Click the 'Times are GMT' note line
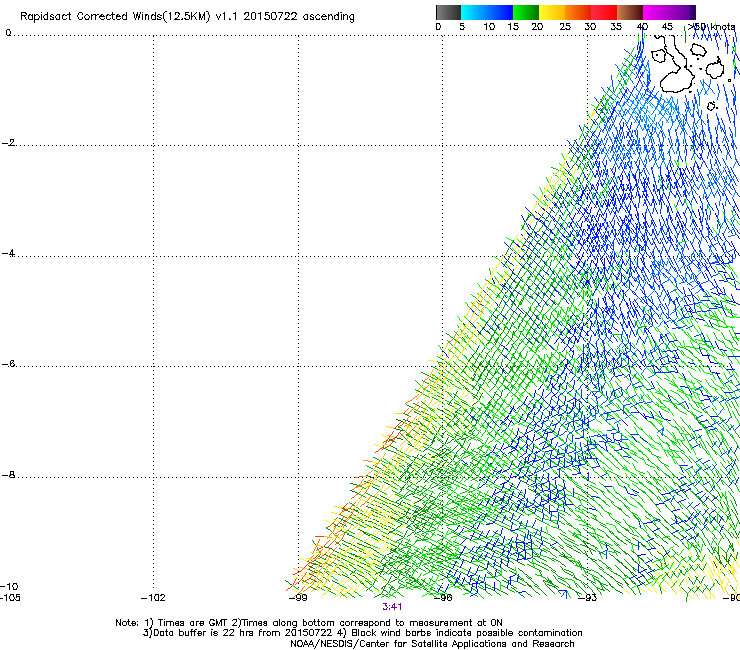740x650 pixels. coord(309,623)
